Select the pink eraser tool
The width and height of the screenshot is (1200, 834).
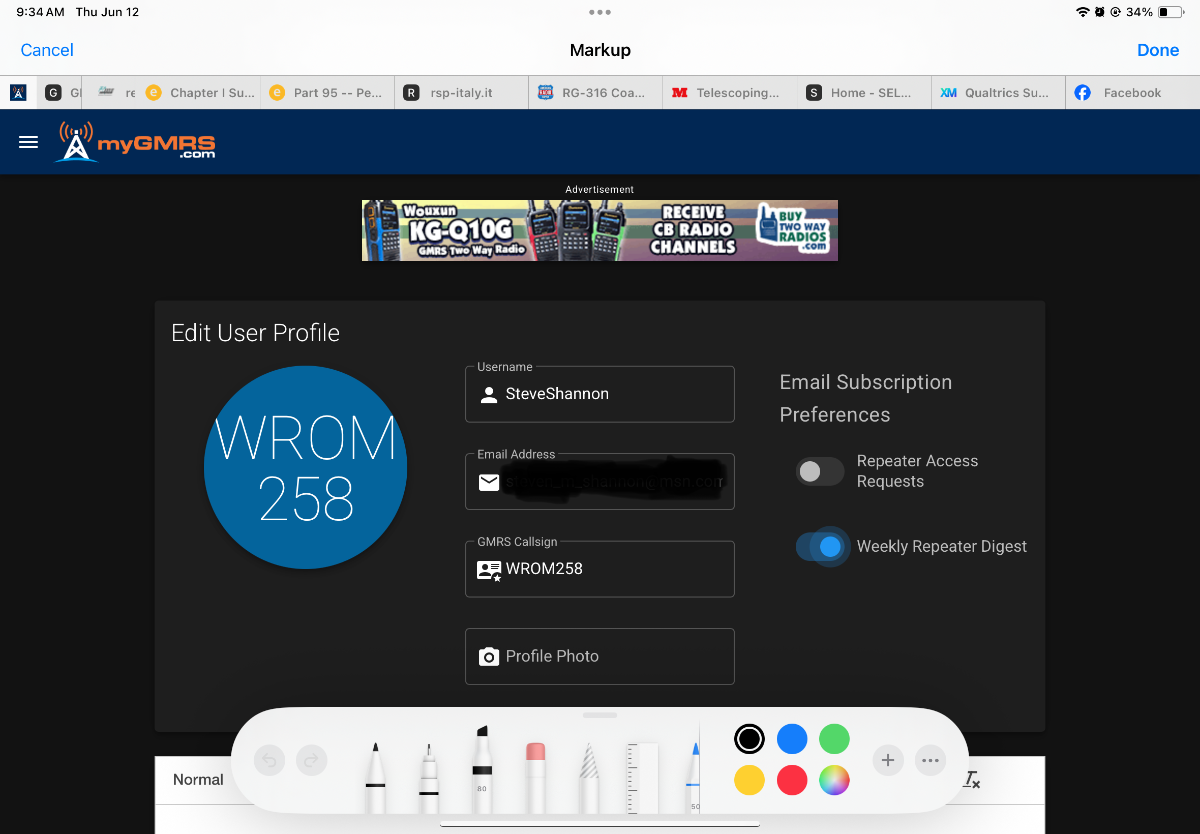(x=535, y=775)
